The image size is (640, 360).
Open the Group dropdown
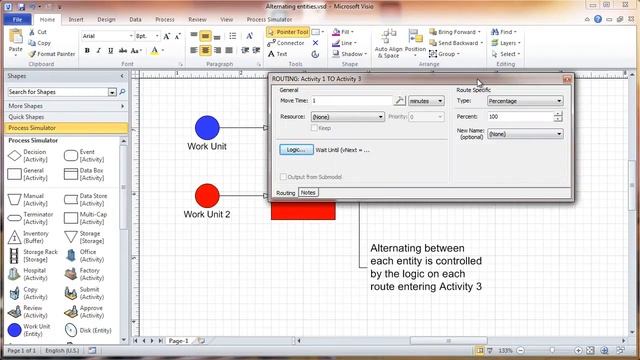(444, 54)
